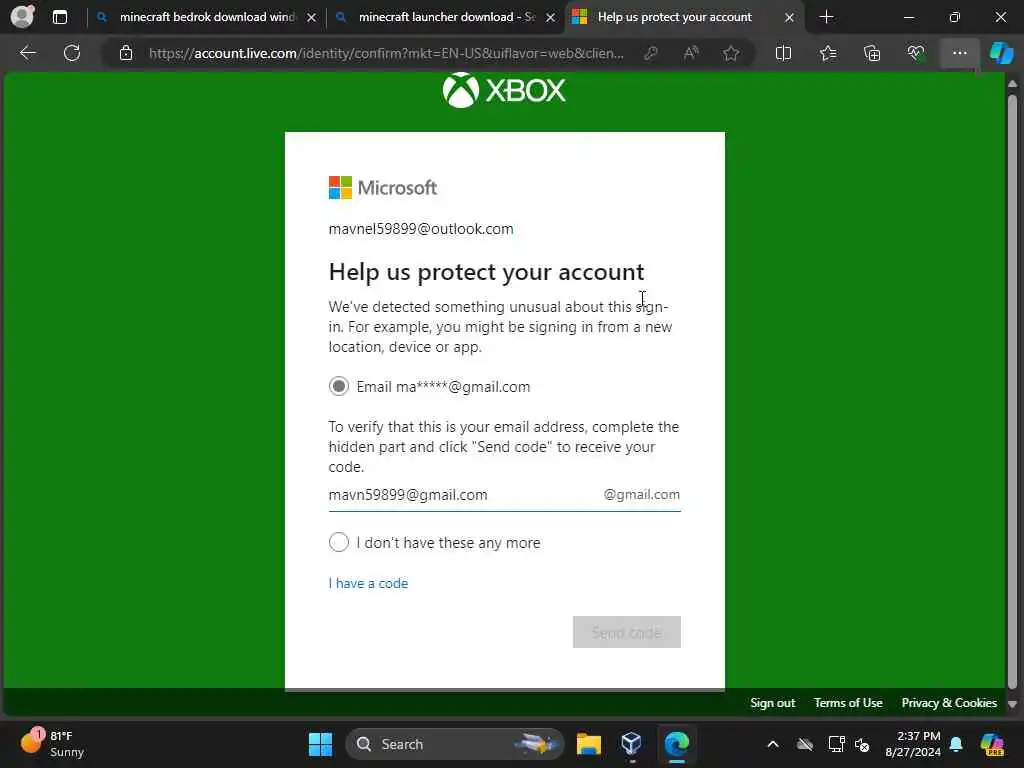Image resolution: width=1024 pixels, height=768 pixels.
Task: Switch to minecraft launcher download tab
Action: click(447, 17)
